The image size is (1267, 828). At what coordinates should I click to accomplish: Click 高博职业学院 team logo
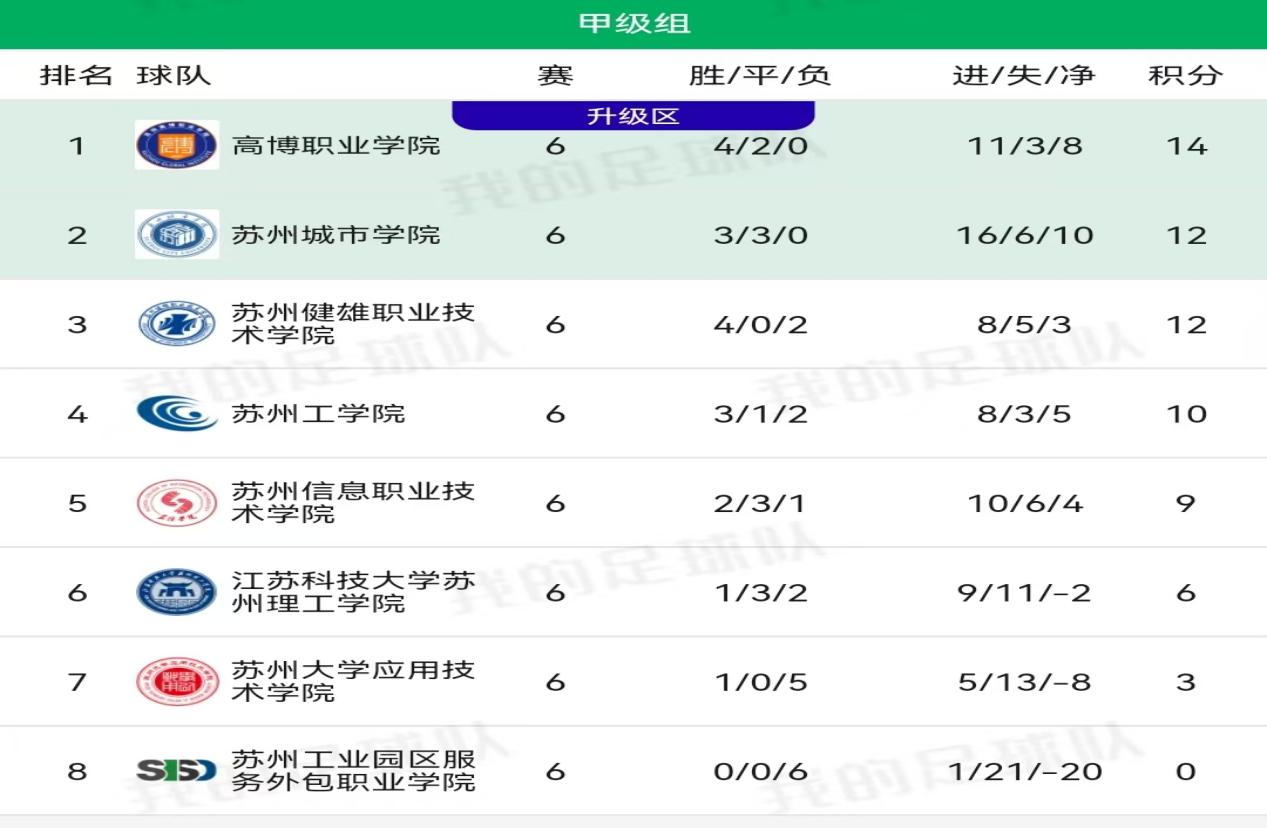click(177, 145)
